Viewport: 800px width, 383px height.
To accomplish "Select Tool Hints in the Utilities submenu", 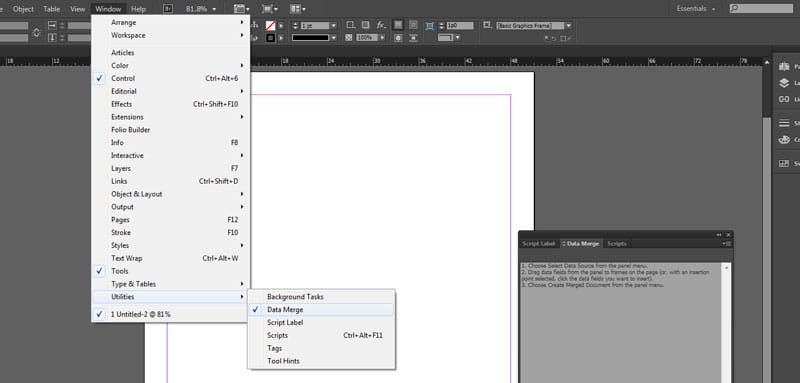I will click(x=321, y=361).
